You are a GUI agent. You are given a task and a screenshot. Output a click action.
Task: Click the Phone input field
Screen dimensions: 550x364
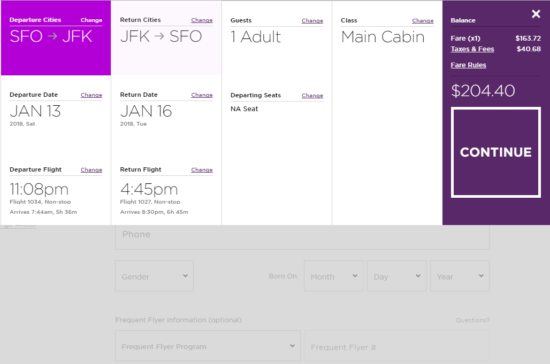coord(302,236)
